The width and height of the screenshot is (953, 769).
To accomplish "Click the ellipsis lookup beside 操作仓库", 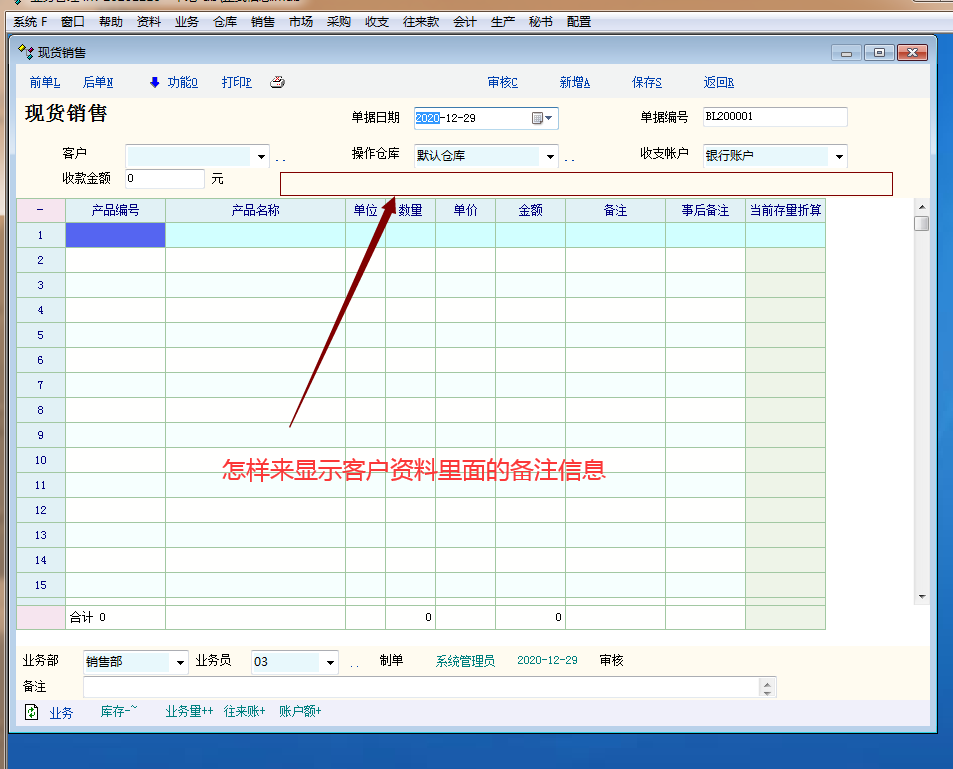I will pos(569,158).
